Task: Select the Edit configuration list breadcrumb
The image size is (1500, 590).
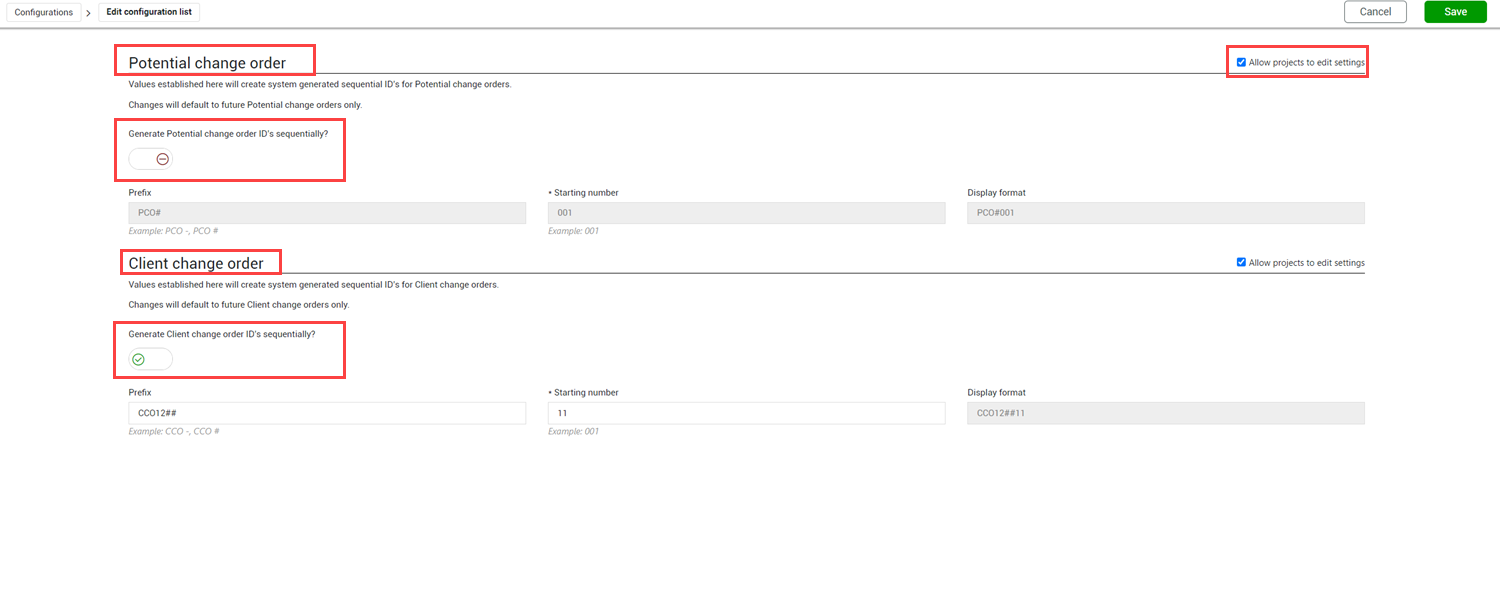Action: pyautogui.click(x=149, y=12)
